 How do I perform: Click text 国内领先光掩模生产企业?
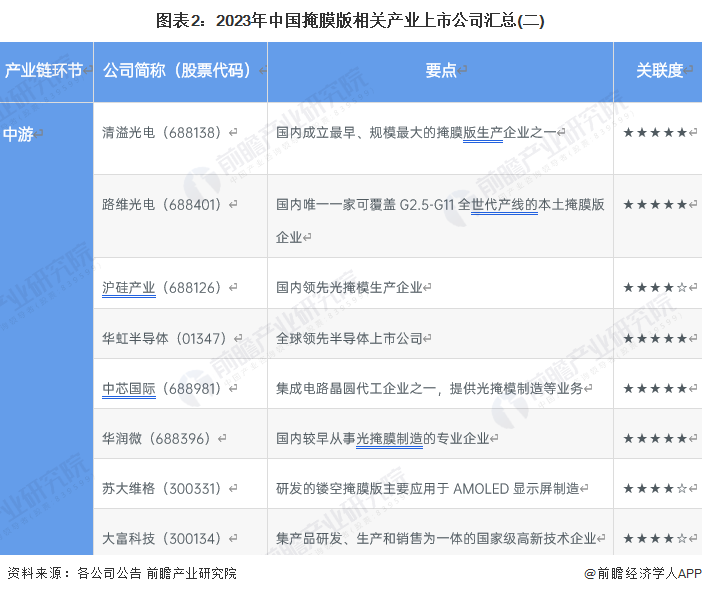[349, 287]
